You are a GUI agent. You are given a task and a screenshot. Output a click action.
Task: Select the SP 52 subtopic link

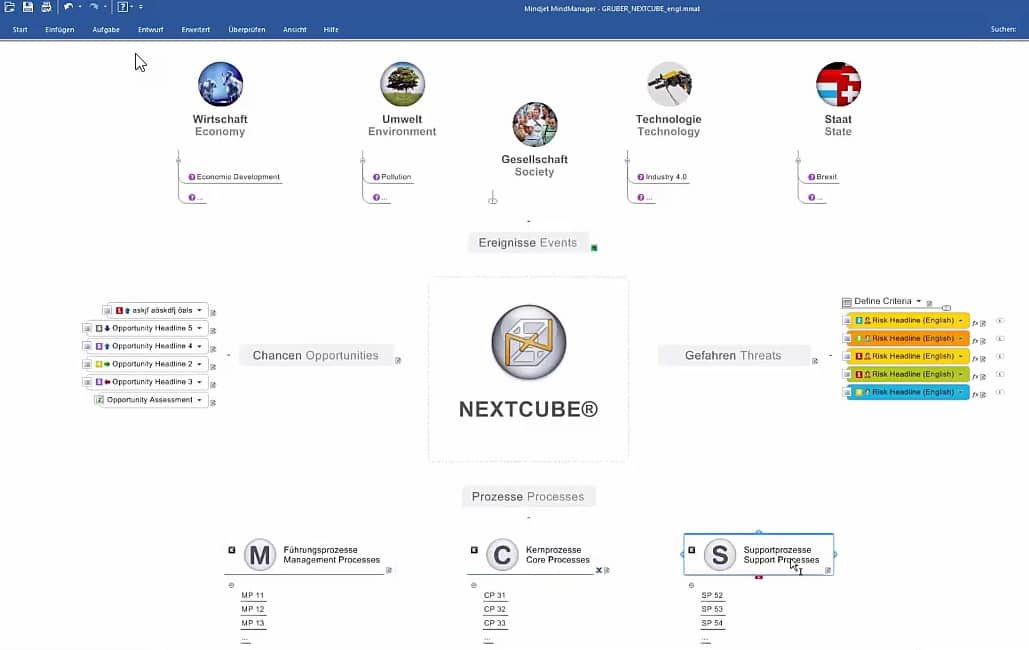712,595
